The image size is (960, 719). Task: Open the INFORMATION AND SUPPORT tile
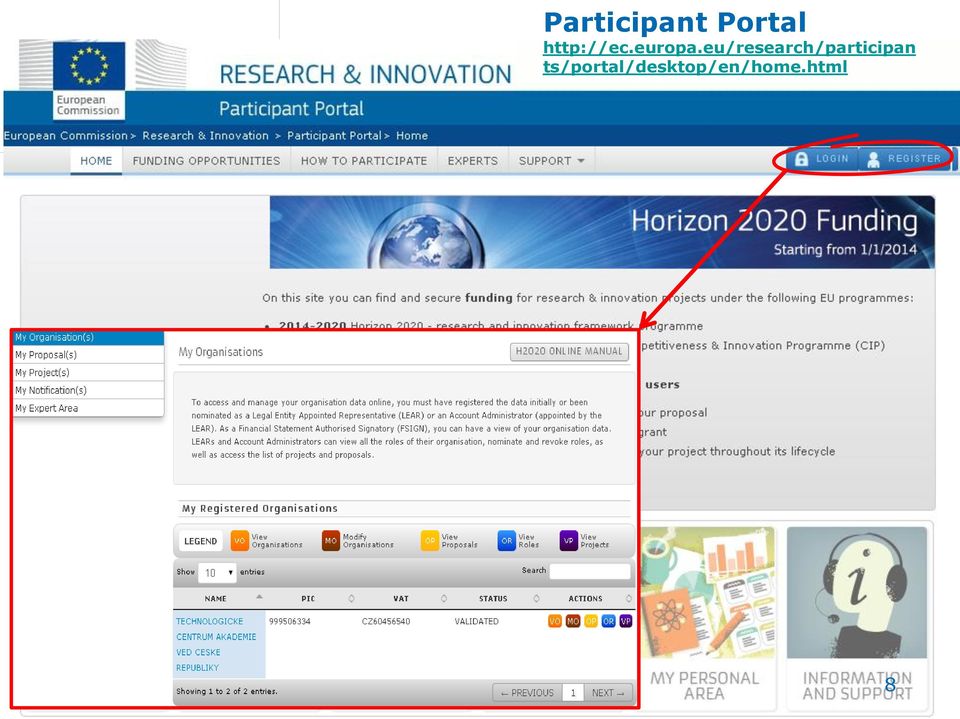857,617
